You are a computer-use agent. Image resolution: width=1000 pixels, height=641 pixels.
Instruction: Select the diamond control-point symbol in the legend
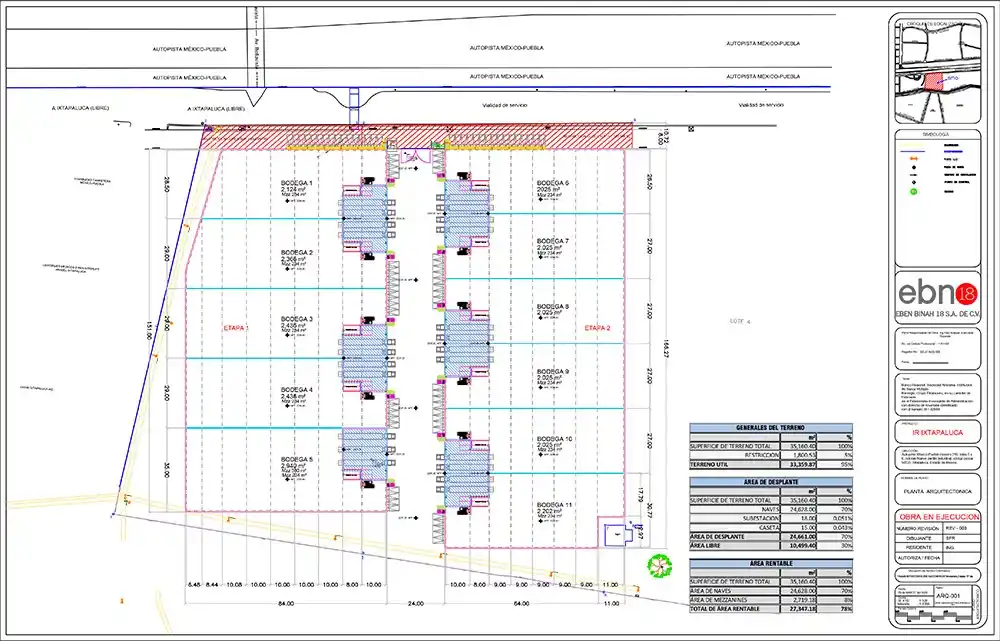pos(913,182)
